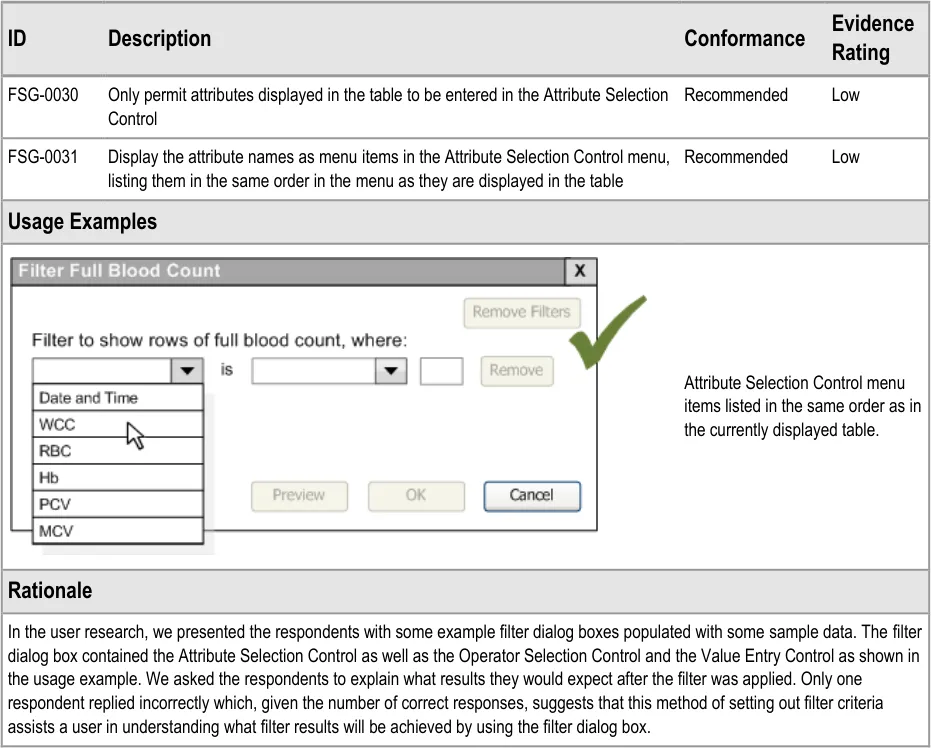Select the FSG-0030 ID cell

click(x=43, y=95)
